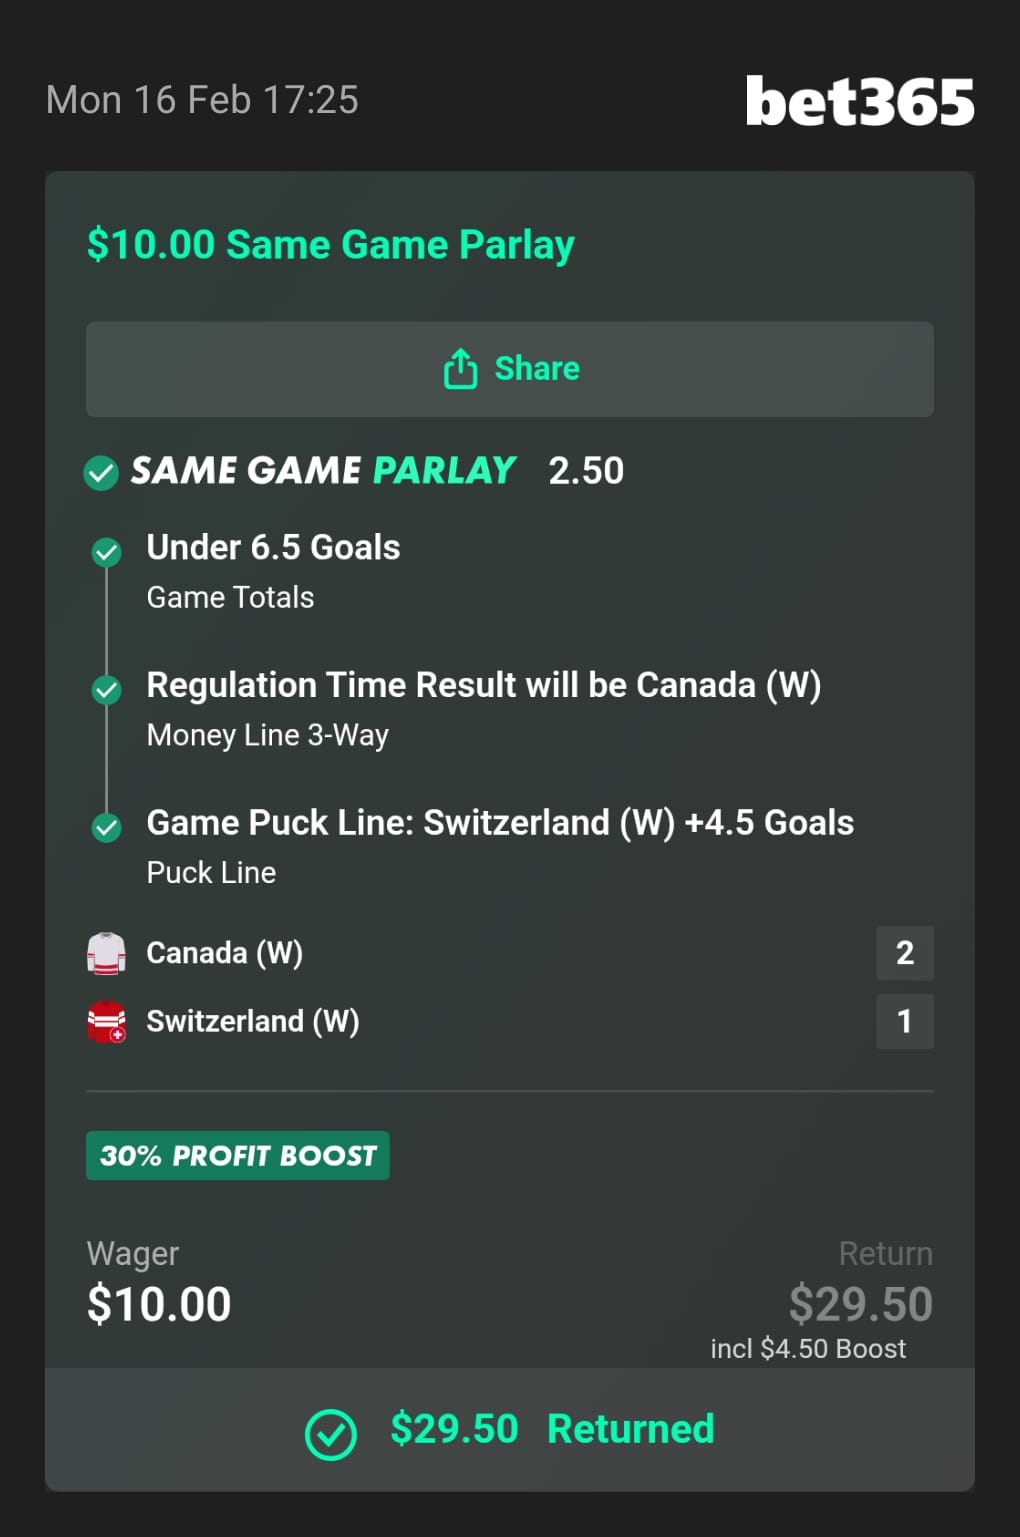
Task: Click the circled checkmark next to $29.50 Returned
Action: pyautogui.click(x=330, y=1435)
